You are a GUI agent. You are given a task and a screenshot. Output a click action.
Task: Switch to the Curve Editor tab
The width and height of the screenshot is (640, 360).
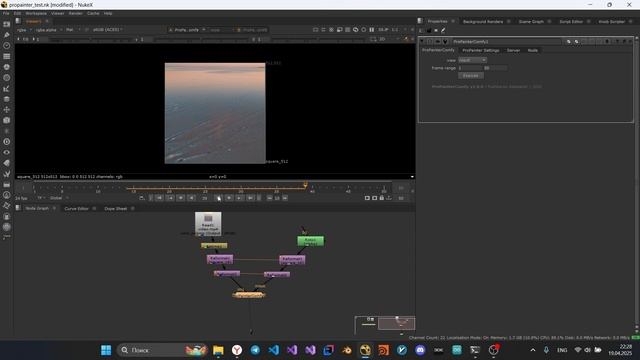pos(76,209)
